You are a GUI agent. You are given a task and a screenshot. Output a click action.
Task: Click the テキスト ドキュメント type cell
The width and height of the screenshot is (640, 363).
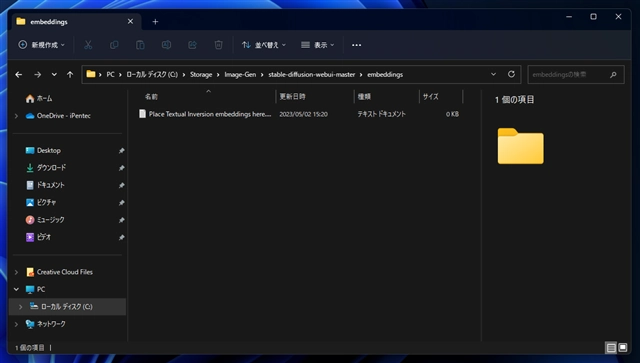pyautogui.click(x=382, y=114)
